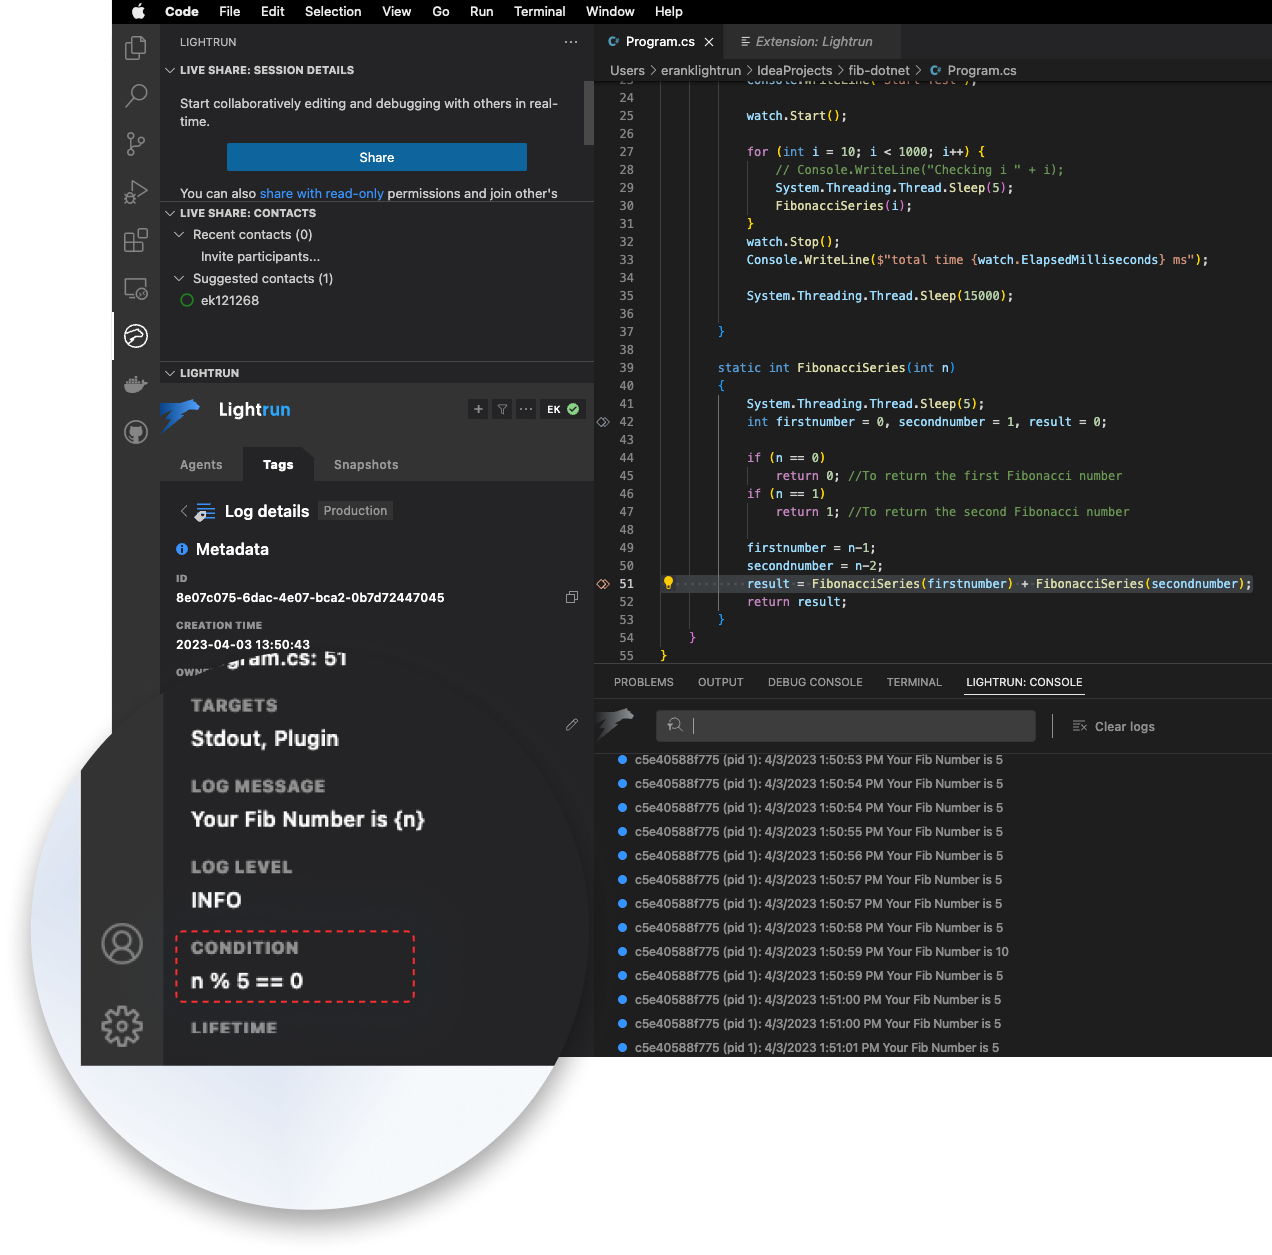This screenshot has width=1272, height=1255.
Task: Open the File menu
Action: point(230,12)
